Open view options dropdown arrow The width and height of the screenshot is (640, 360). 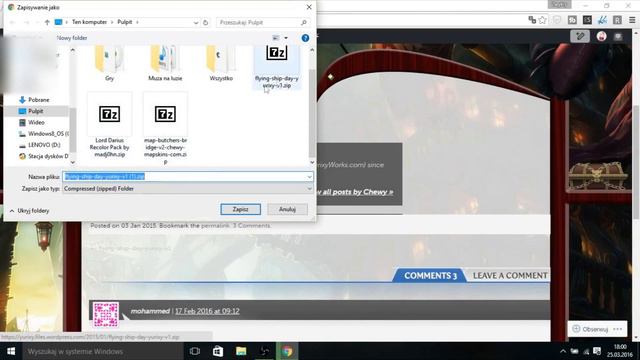click(286, 38)
